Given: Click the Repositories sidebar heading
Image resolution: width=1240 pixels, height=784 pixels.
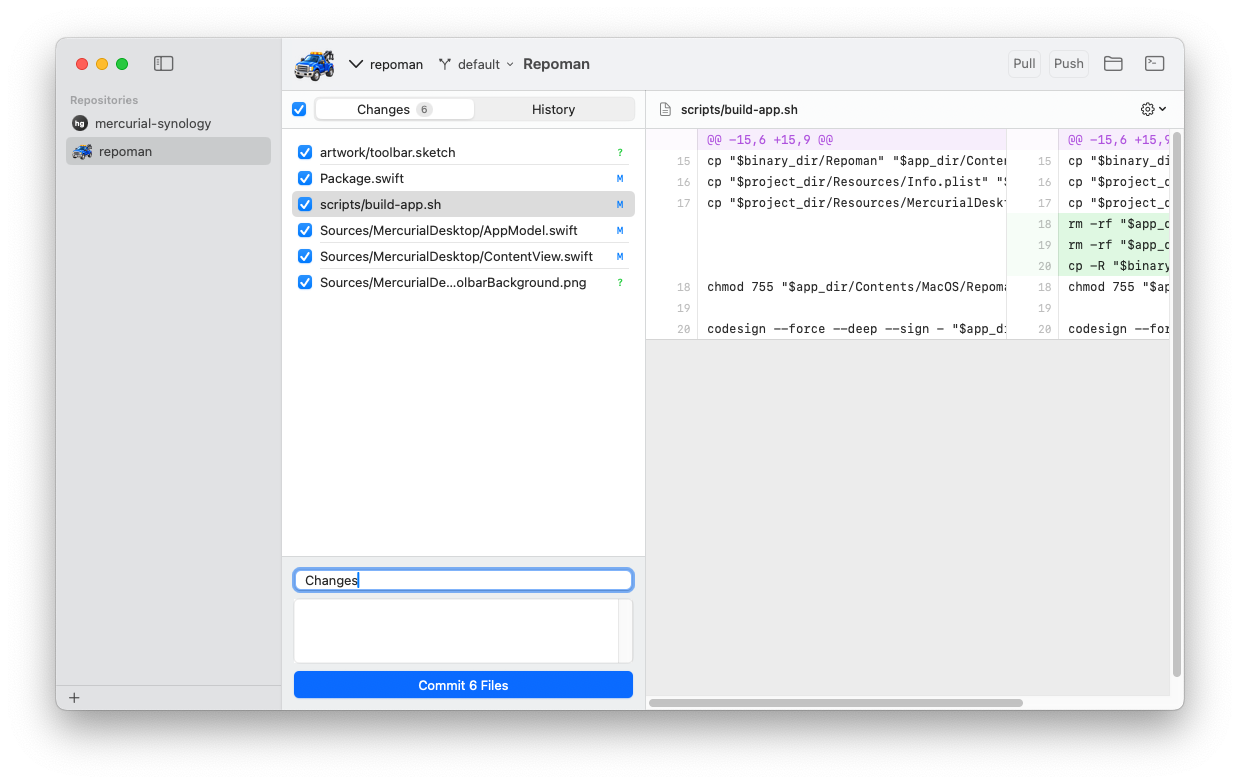Looking at the screenshot, I should pos(104,100).
